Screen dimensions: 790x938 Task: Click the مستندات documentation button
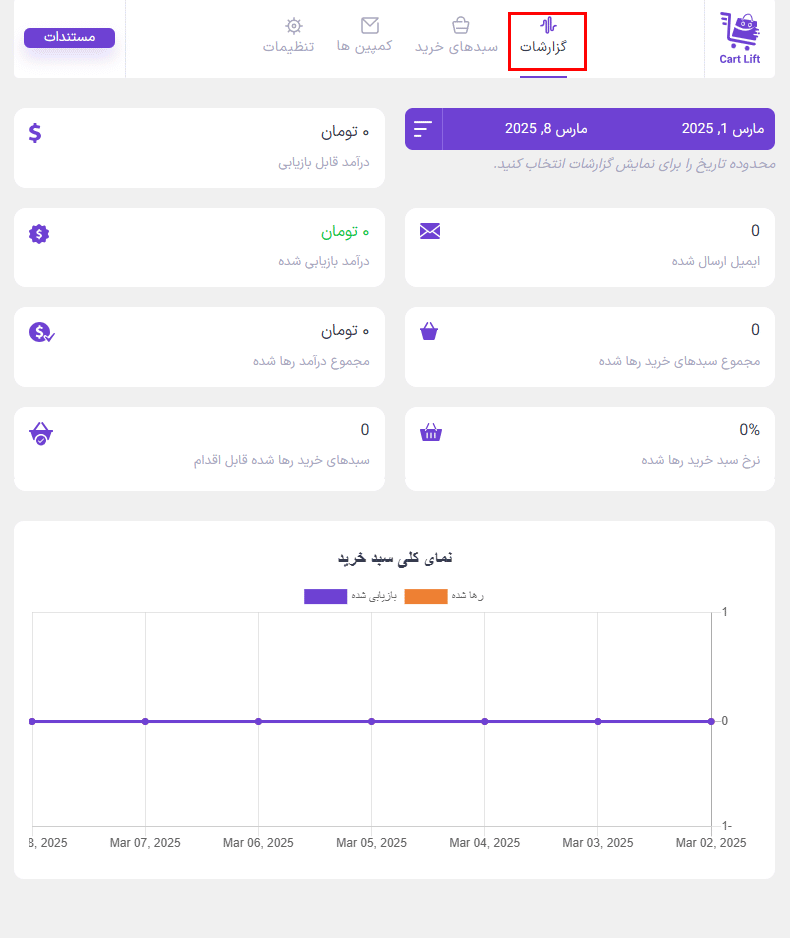[x=69, y=38]
